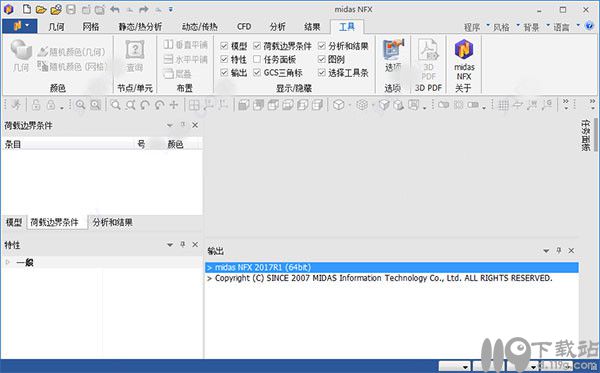This screenshot has width=600, height=373.
Task: Open the 输出 panel dropdown arrow
Action: coord(546,251)
